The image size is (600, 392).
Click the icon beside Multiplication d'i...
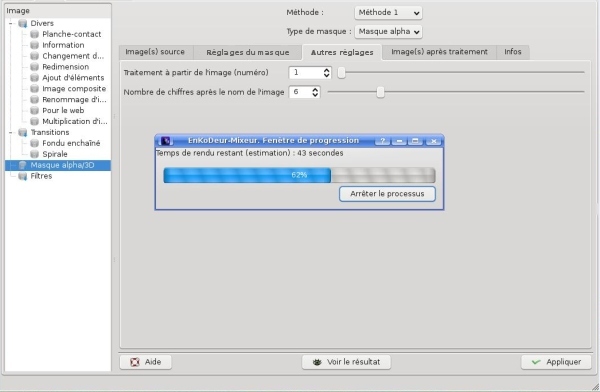click(x=34, y=122)
